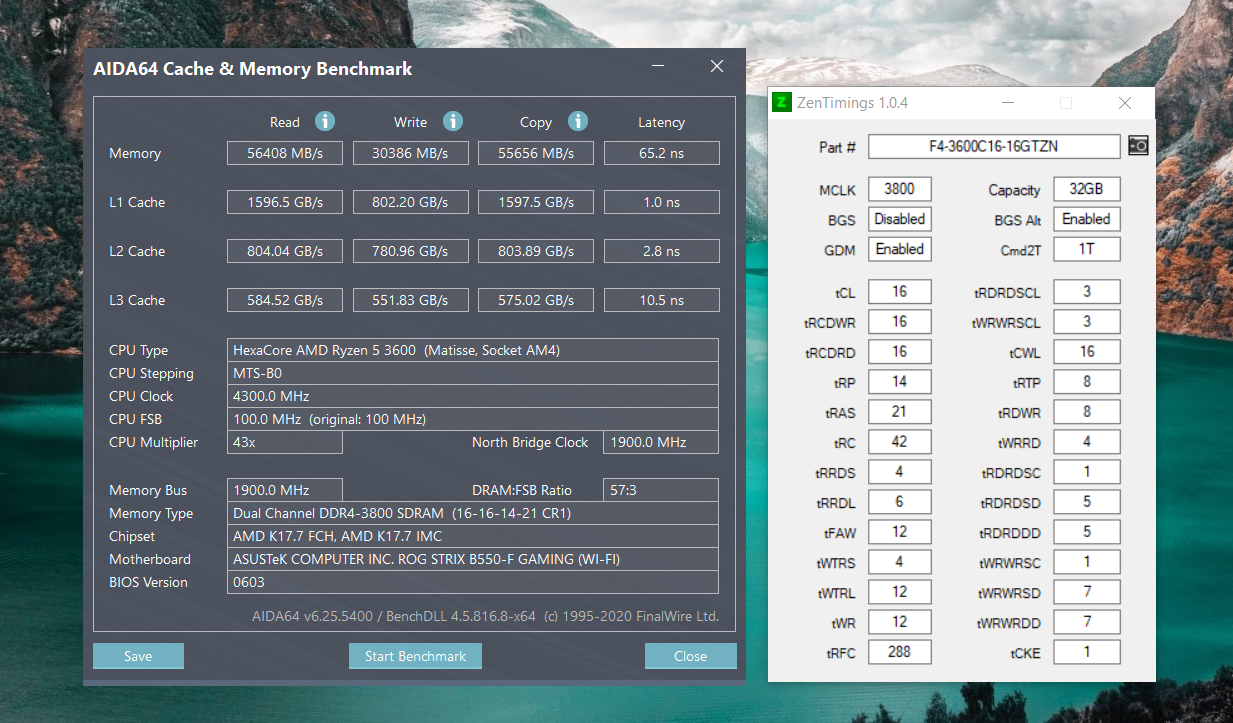Click the Write column info icon
The width and height of the screenshot is (1233, 723).
[x=452, y=121]
